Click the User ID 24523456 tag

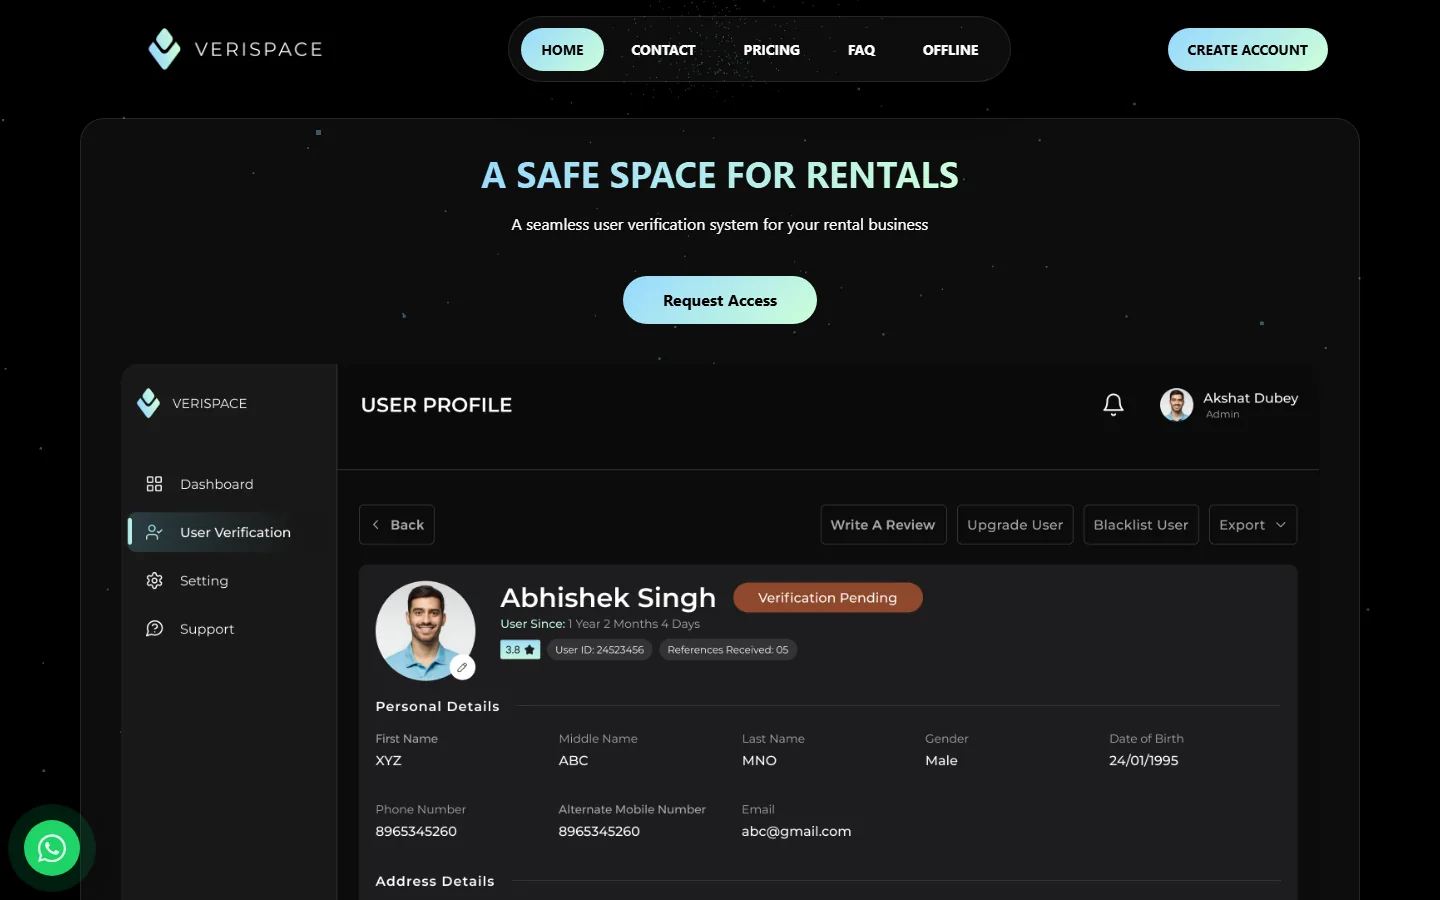click(x=600, y=650)
